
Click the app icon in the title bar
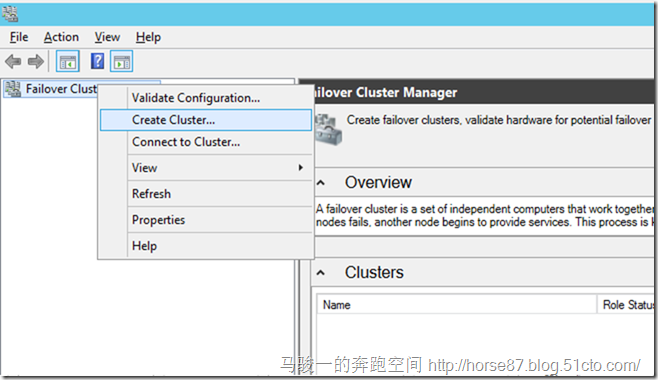coord(10,14)
